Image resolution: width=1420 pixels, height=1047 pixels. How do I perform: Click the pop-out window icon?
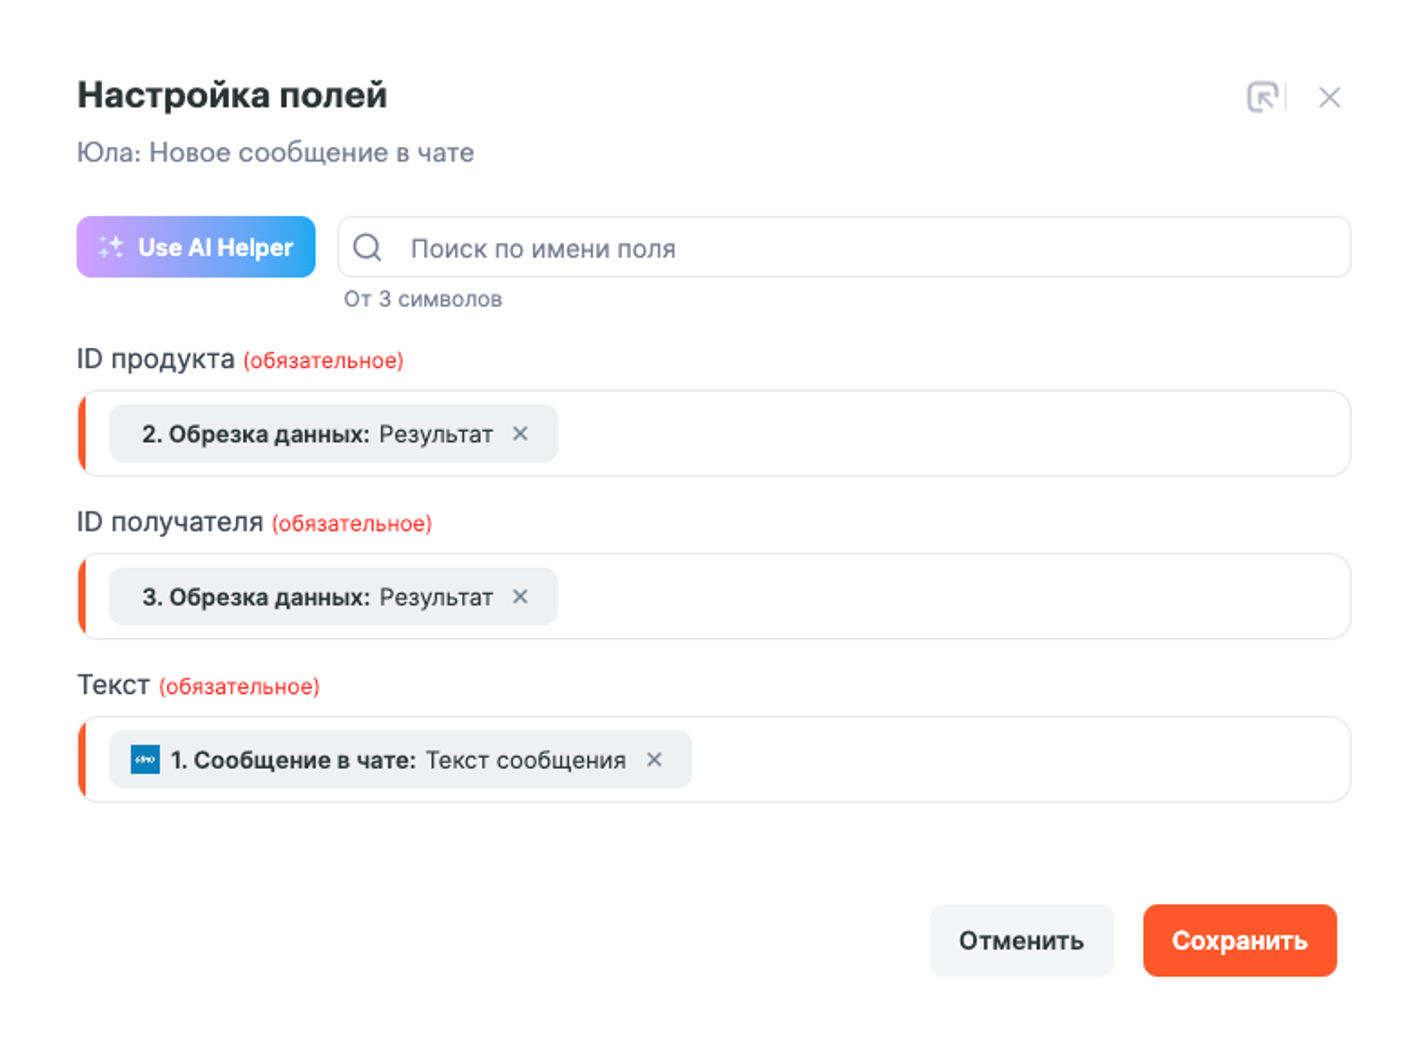(x=1262, y=97)
